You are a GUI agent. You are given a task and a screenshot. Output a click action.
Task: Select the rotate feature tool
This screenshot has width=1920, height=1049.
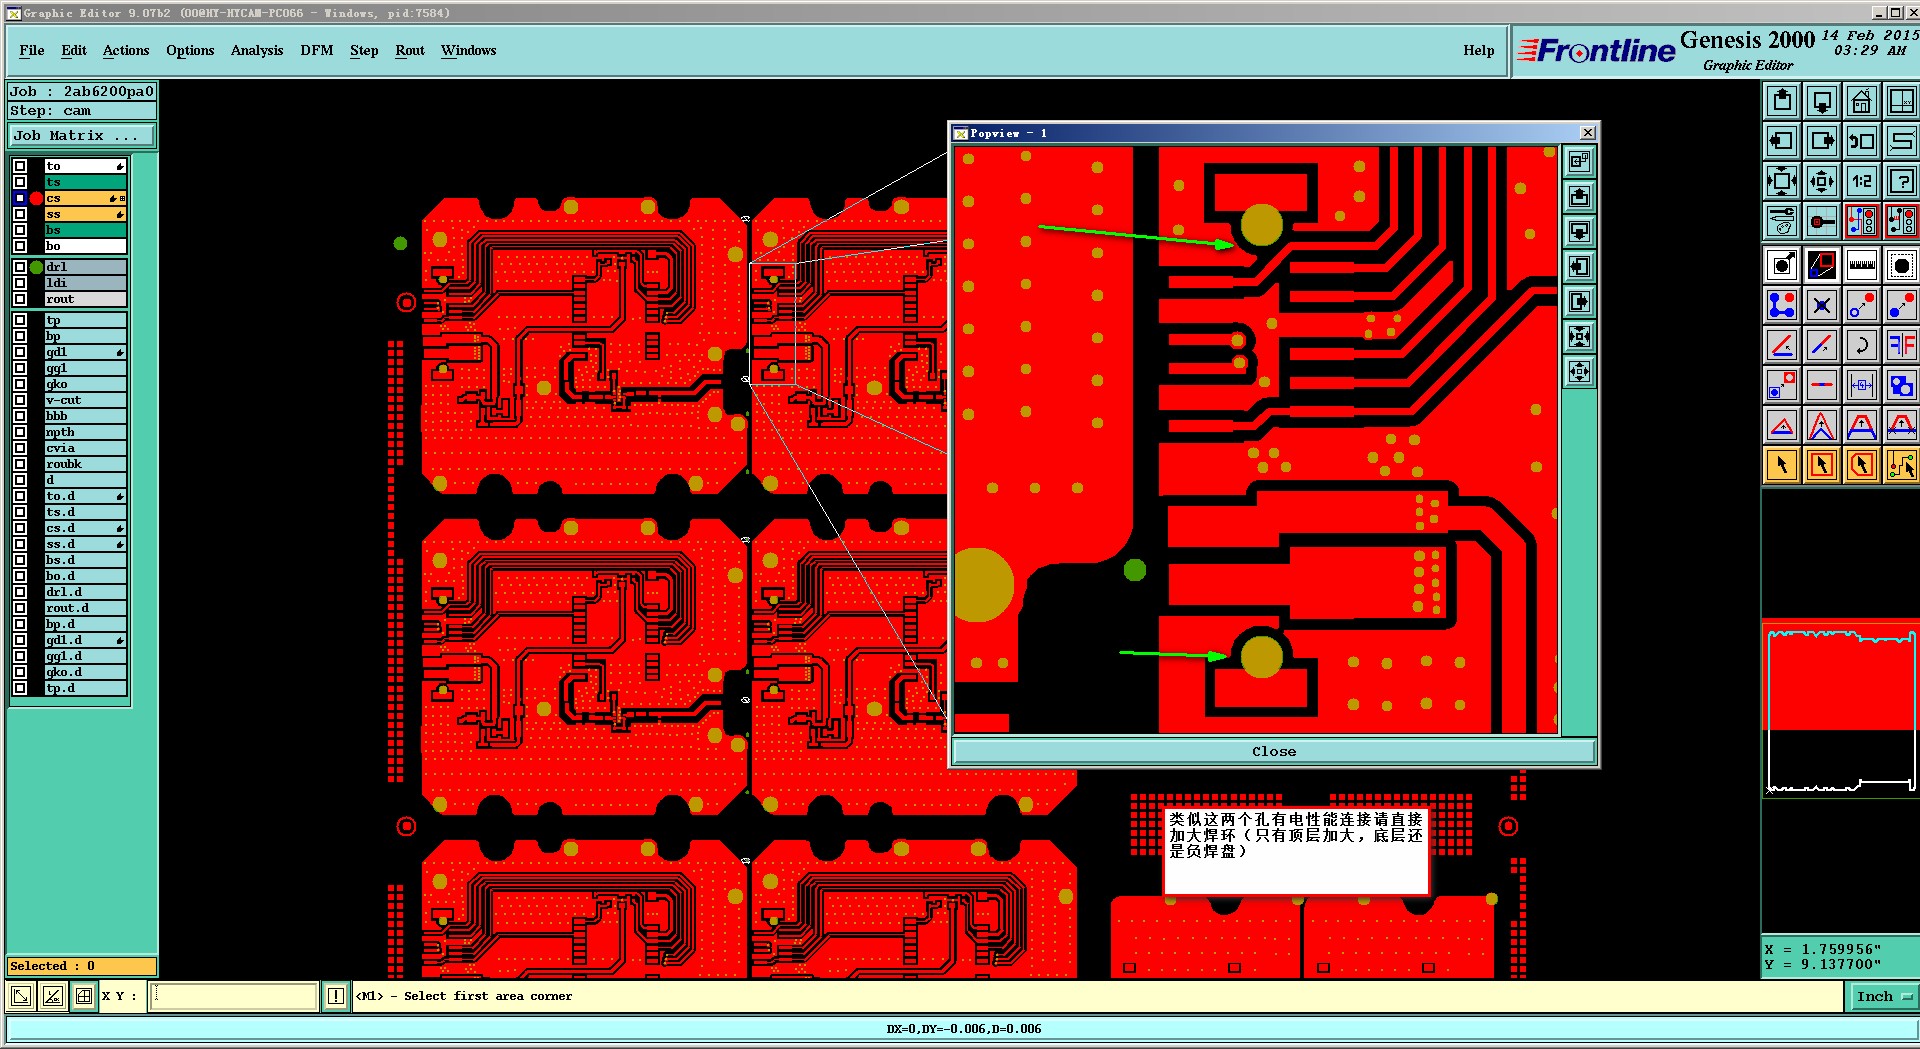(x=1861, y=345)
